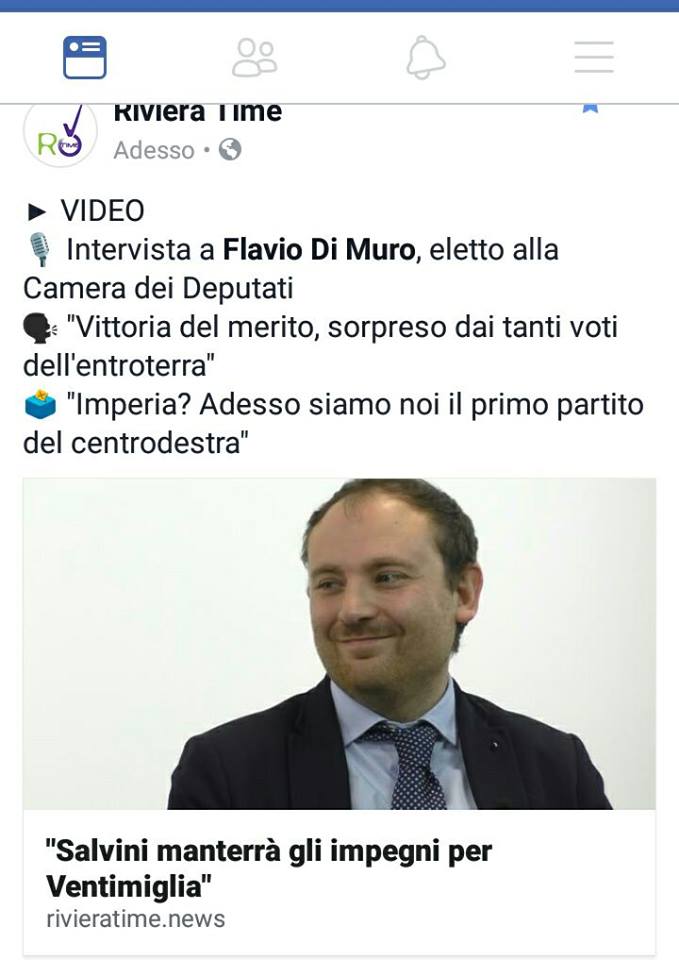This screenshot has width=679, height=960.
Task: Open the article preview photo
Action: click(339, 643)
